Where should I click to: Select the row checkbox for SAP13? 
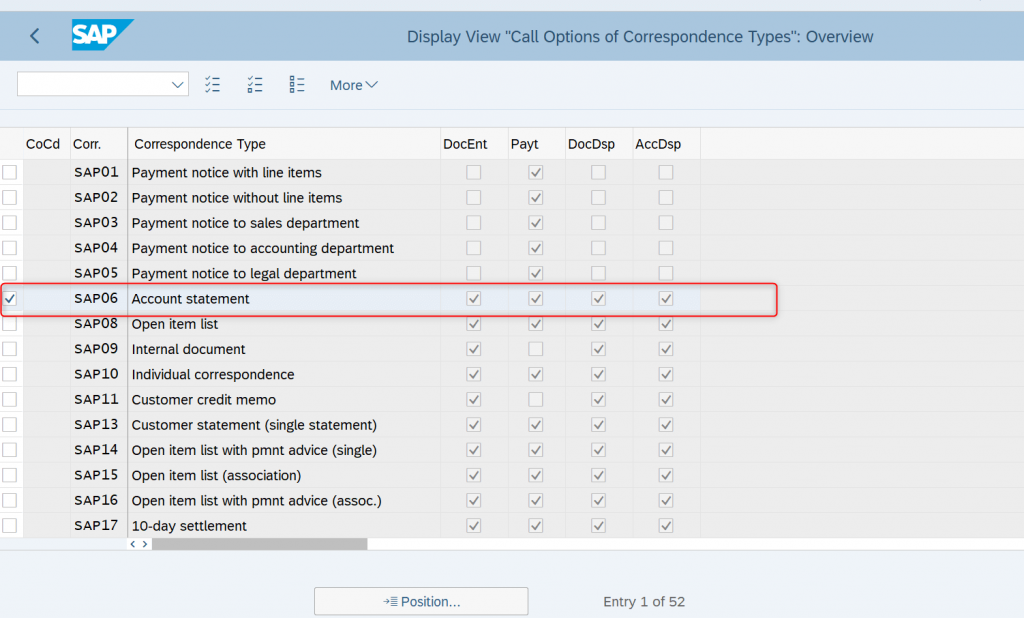10,425
